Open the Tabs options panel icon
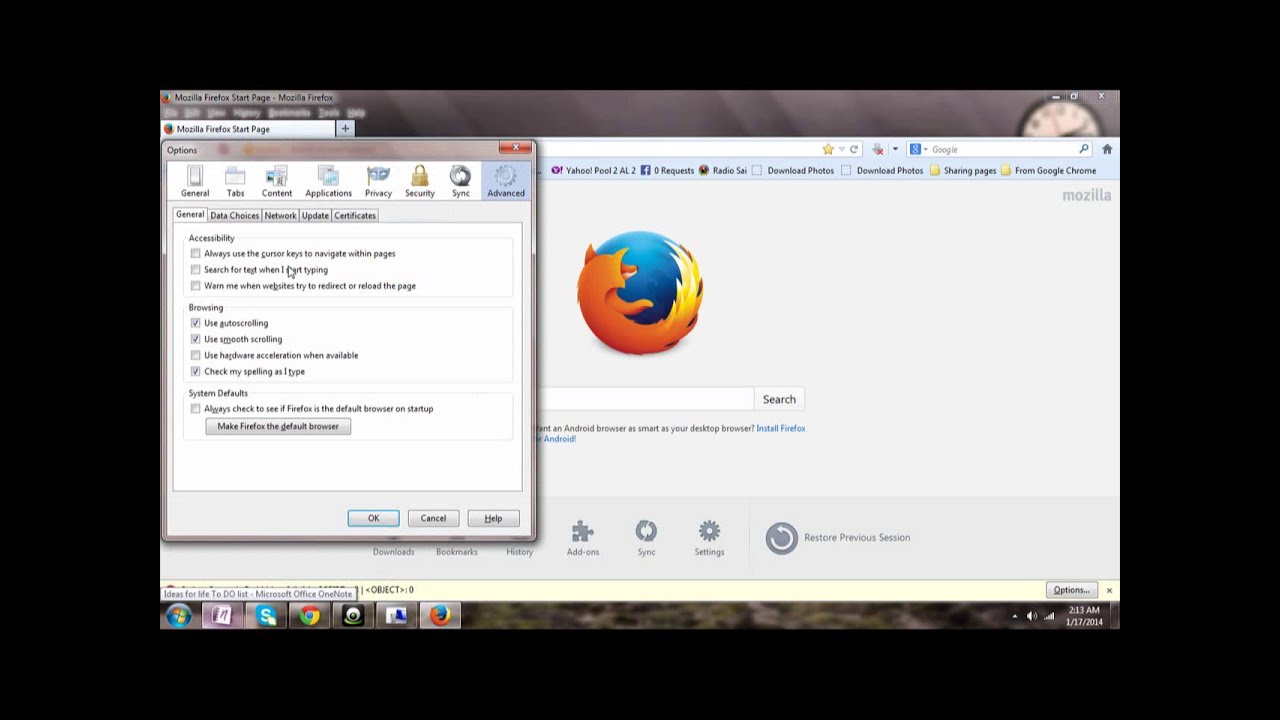The width and height of the screenshot is (1280, 720). coord(235,182)
